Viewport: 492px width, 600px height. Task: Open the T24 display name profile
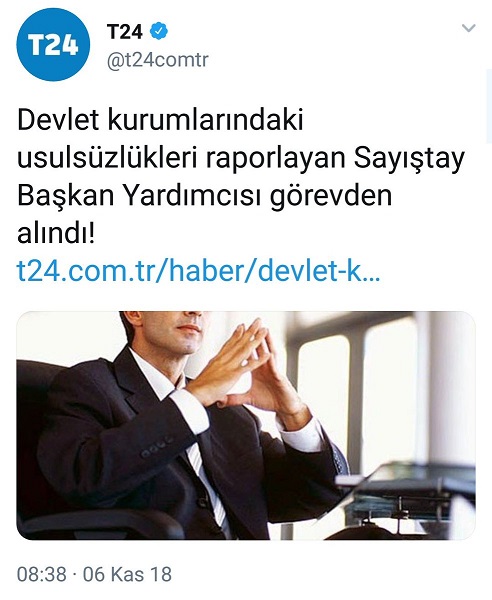125,31
